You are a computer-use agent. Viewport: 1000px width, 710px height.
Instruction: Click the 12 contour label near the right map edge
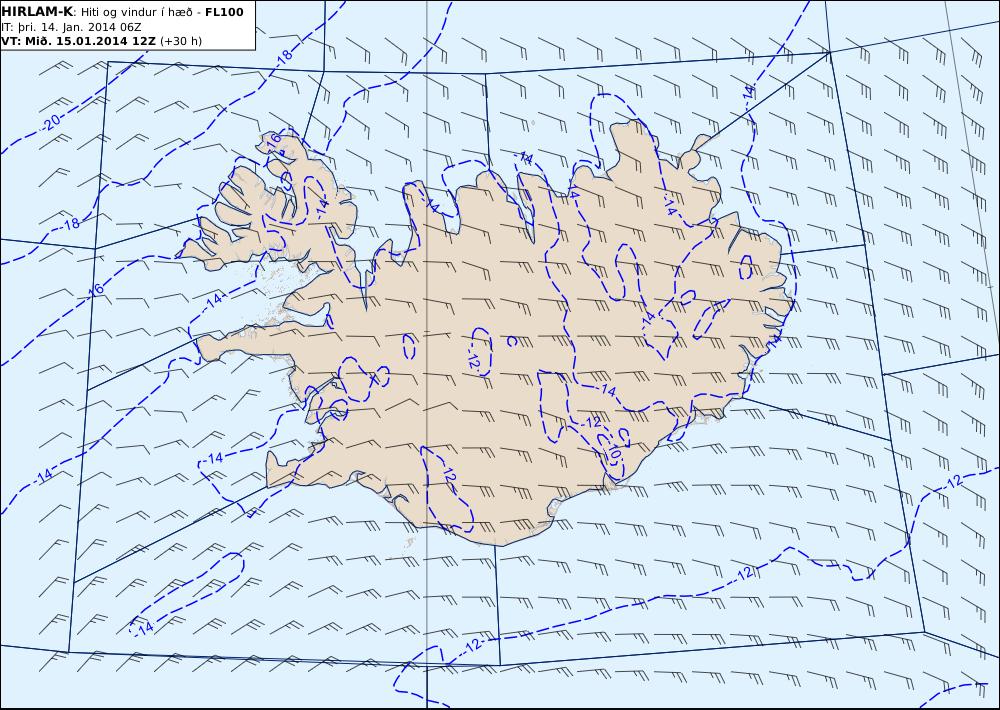953,483
